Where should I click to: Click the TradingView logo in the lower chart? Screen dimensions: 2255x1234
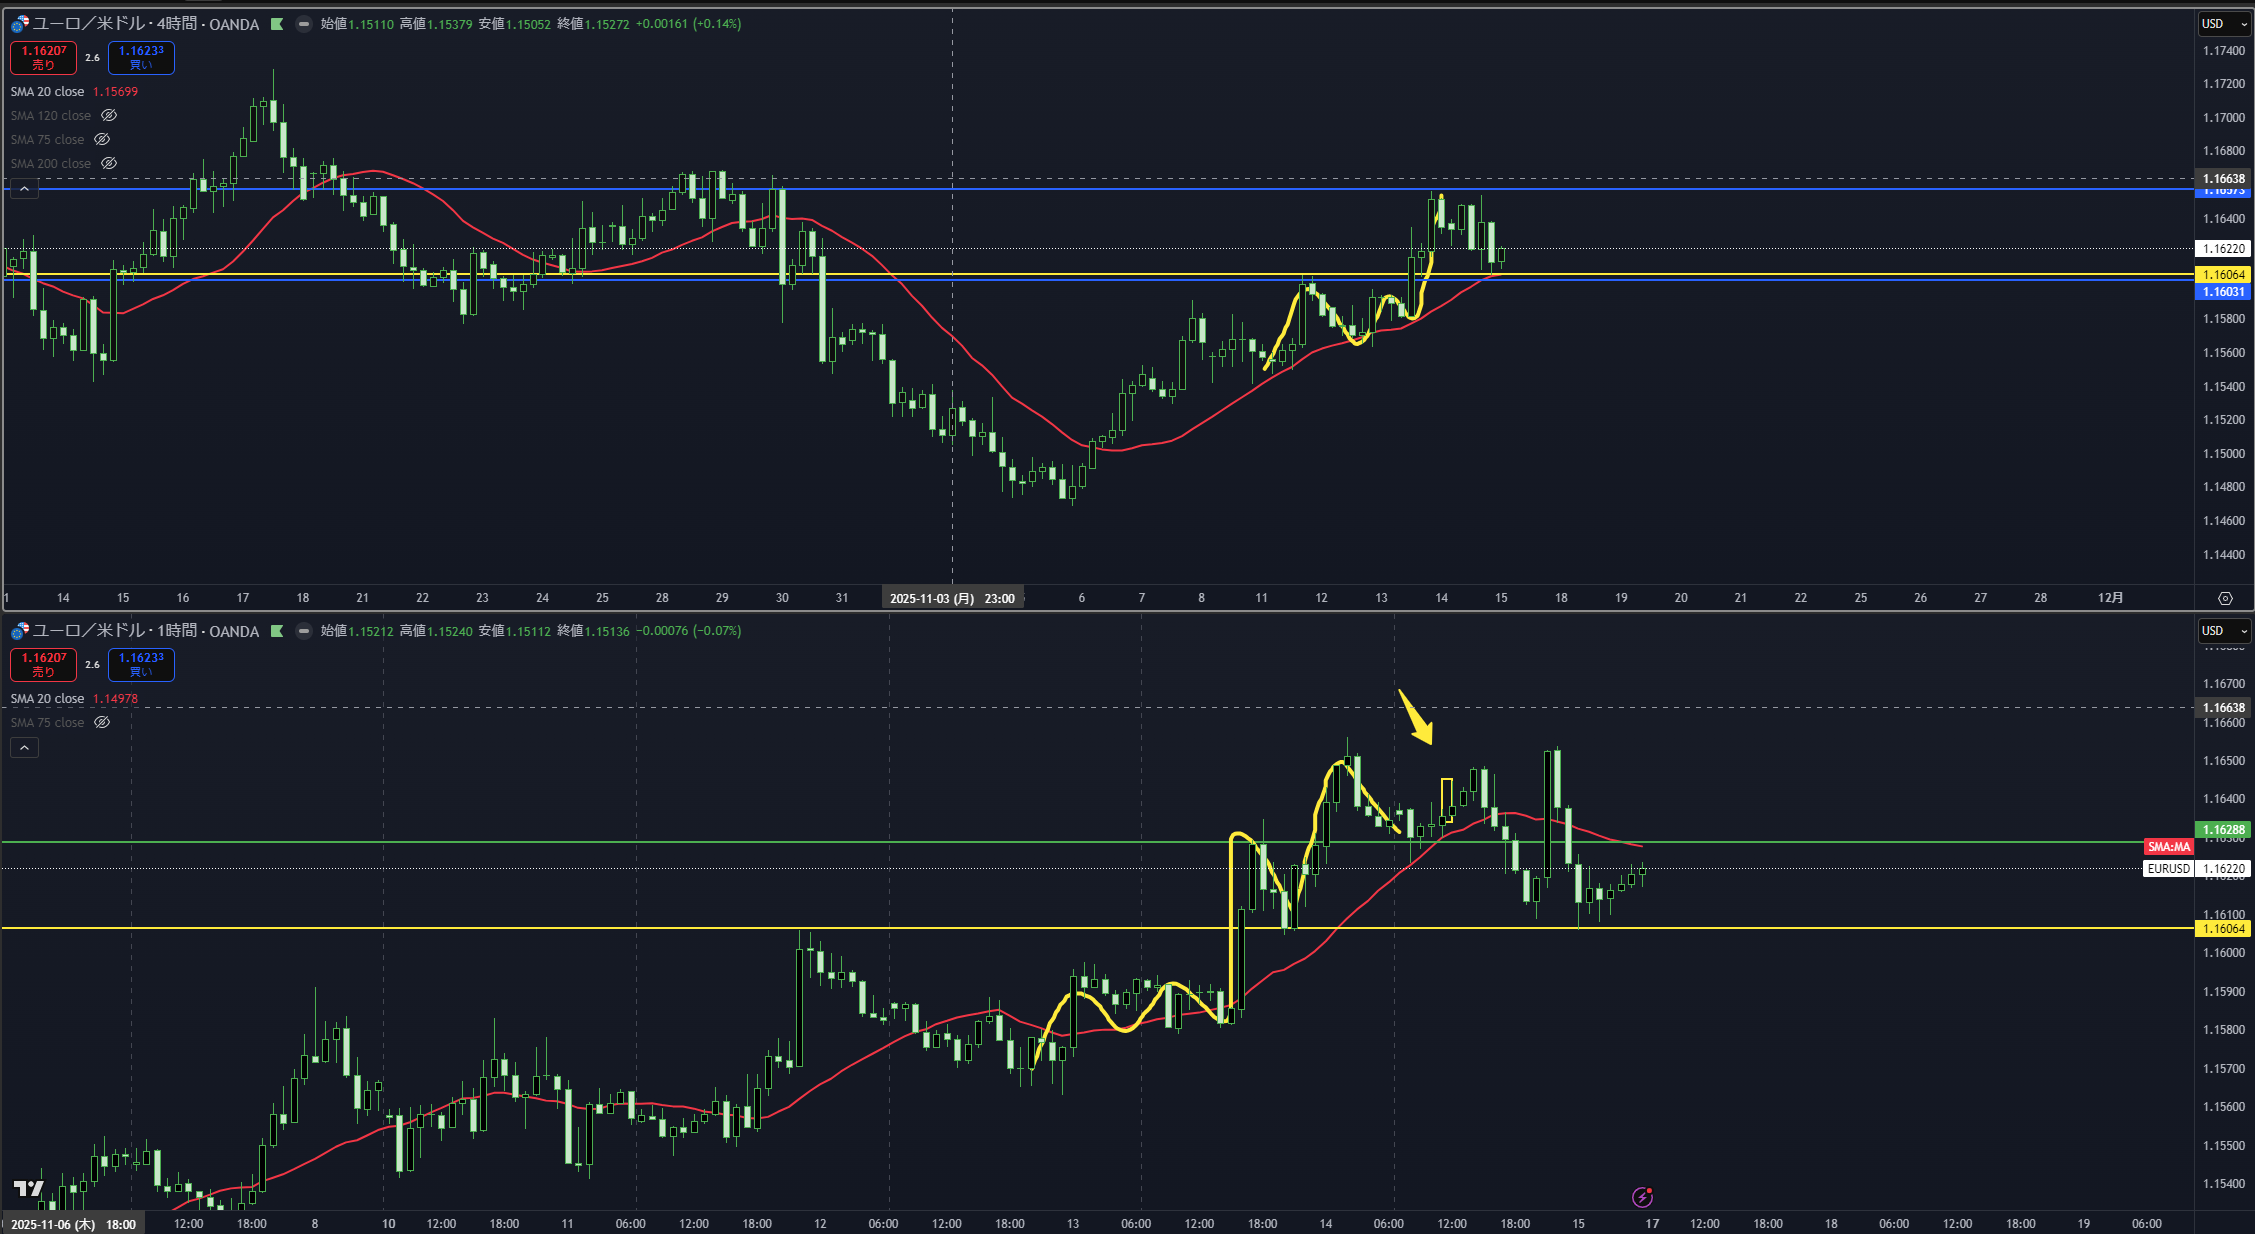click(28, 1188)
